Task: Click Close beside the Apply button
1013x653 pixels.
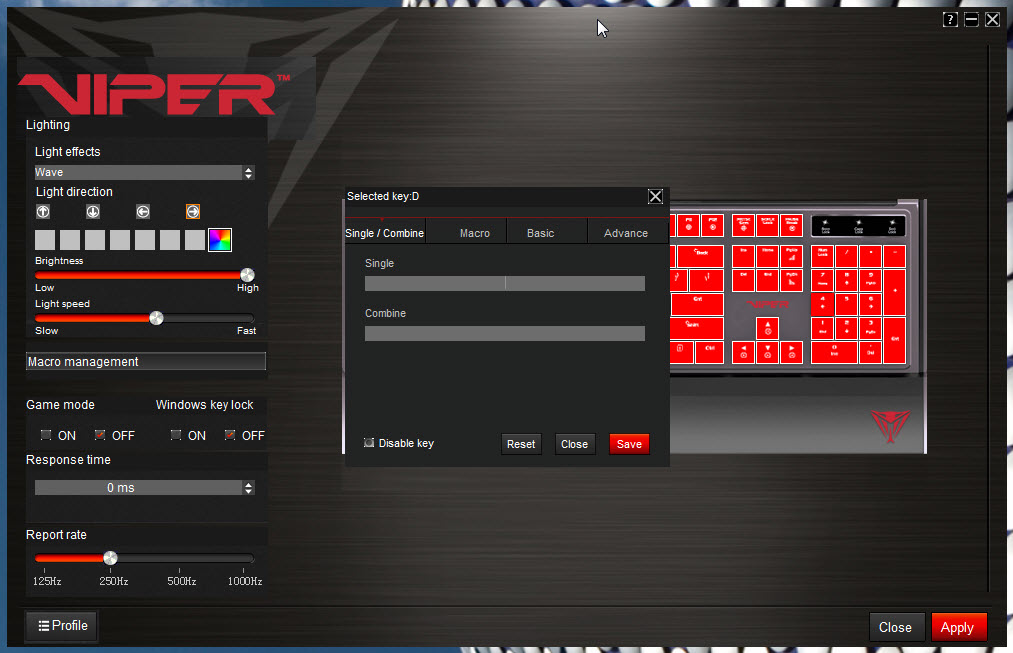Action: tap(897, 627)
